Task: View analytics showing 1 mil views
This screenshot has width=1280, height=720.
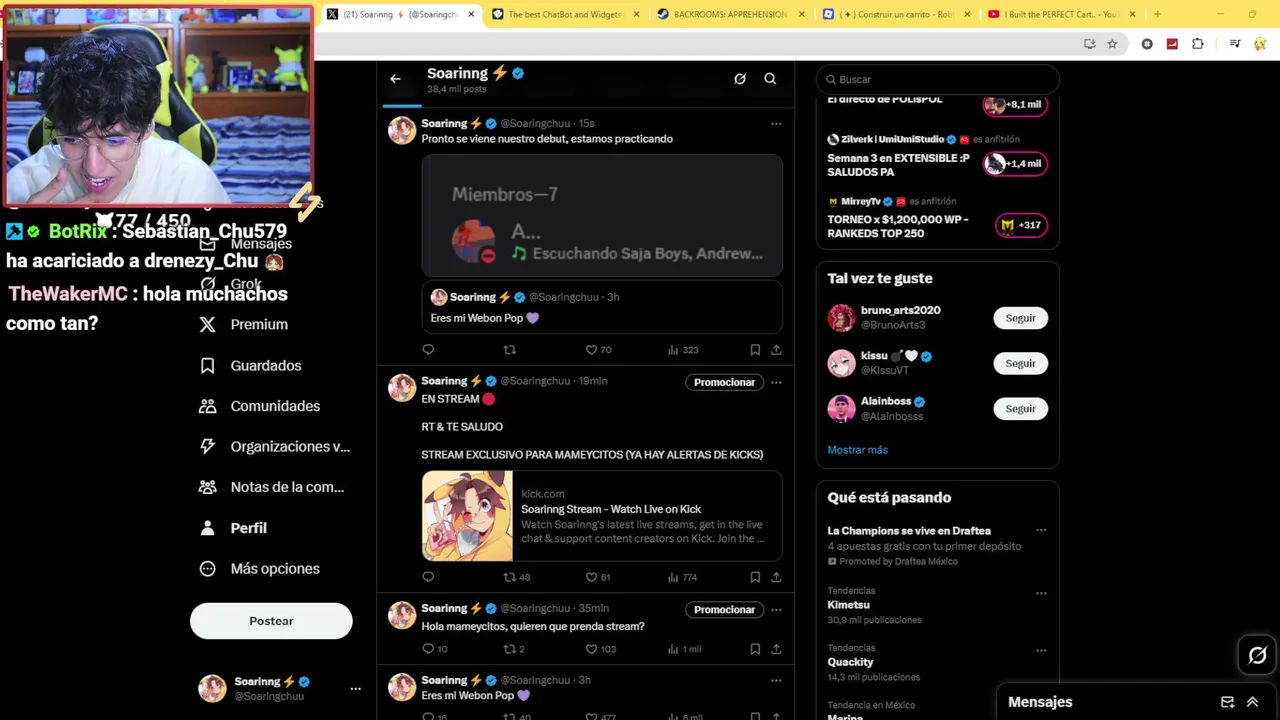Action: (684, 649)
